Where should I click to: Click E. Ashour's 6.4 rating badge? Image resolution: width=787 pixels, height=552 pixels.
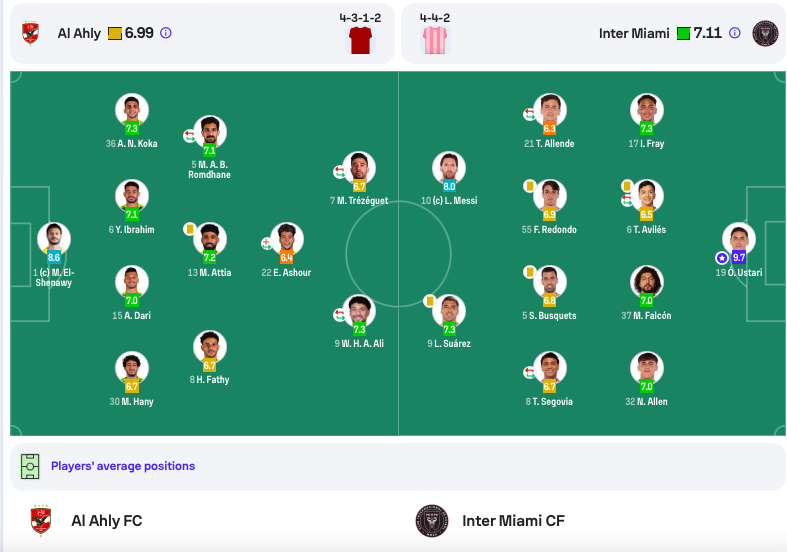(287, 258)
